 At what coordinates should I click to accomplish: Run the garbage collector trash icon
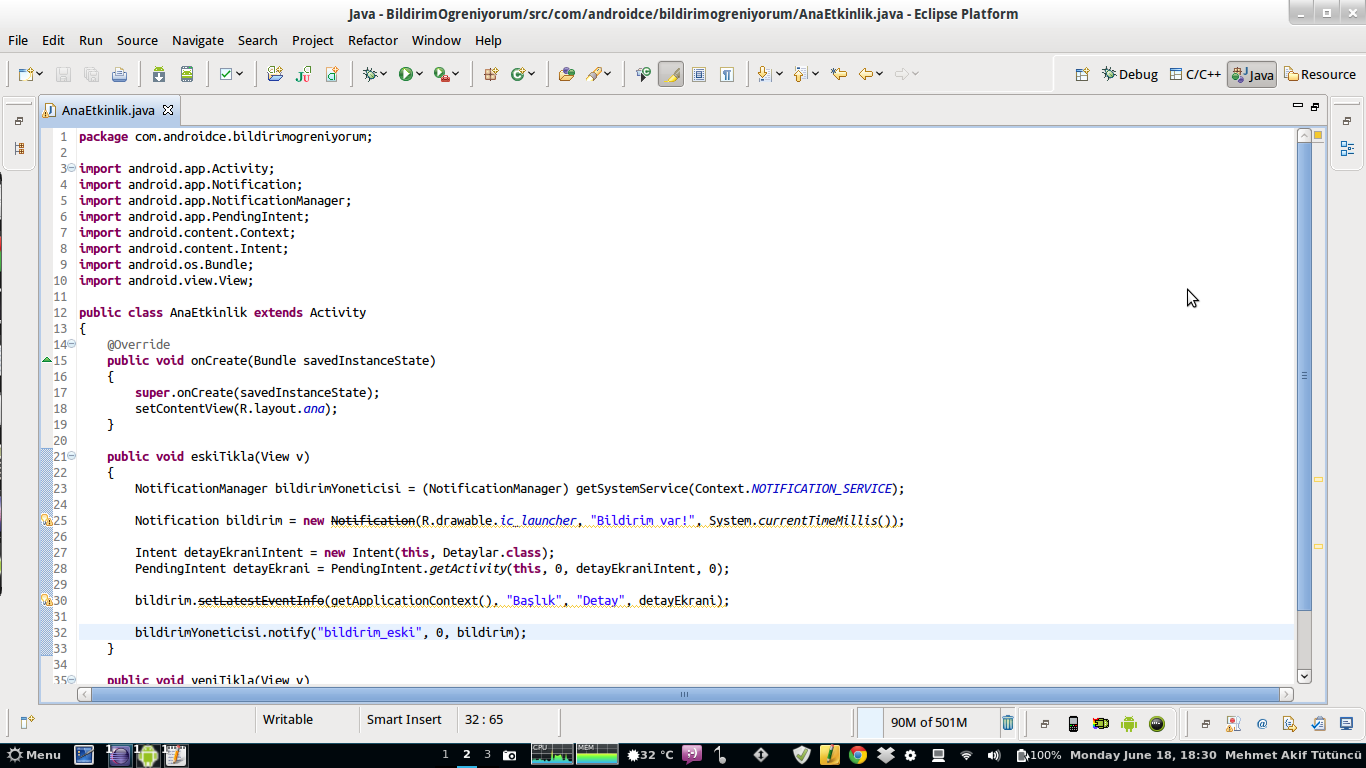pos(1008,722)
